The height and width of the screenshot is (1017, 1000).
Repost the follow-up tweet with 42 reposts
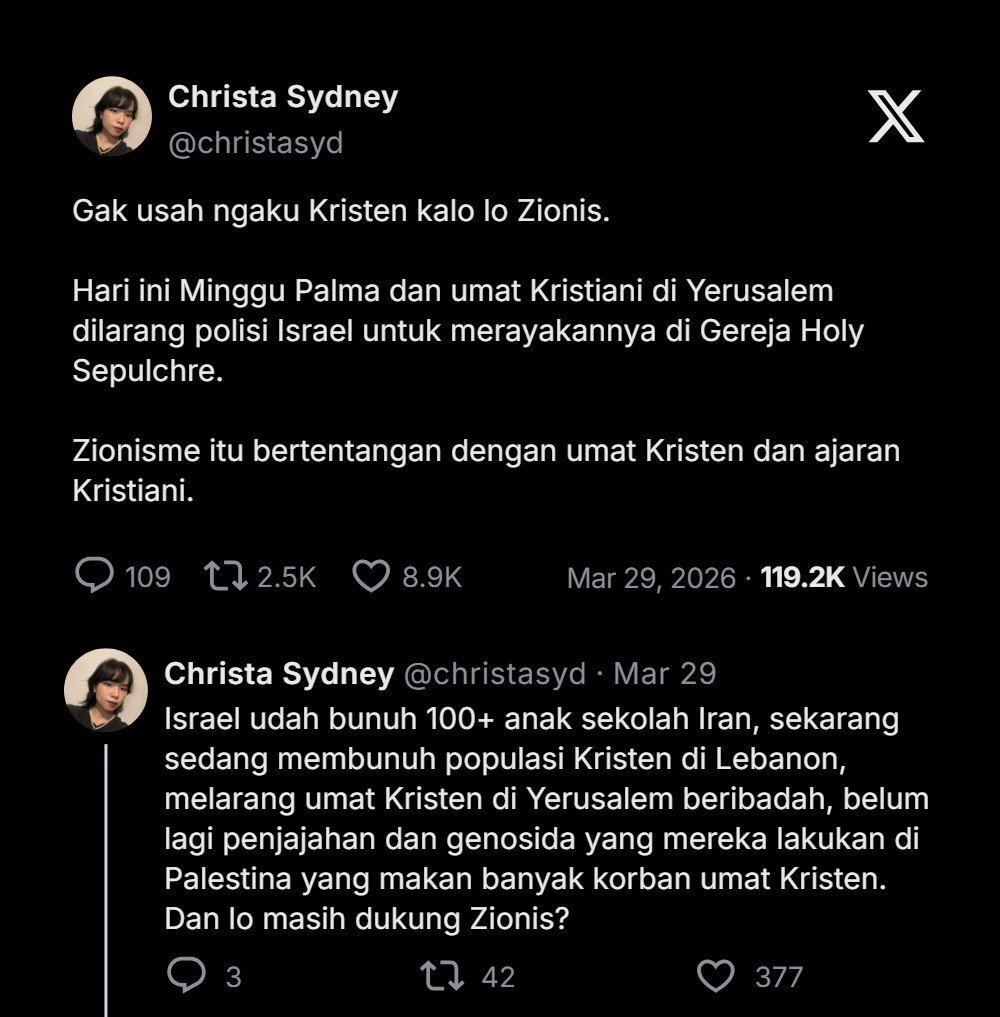coord(443,975)
